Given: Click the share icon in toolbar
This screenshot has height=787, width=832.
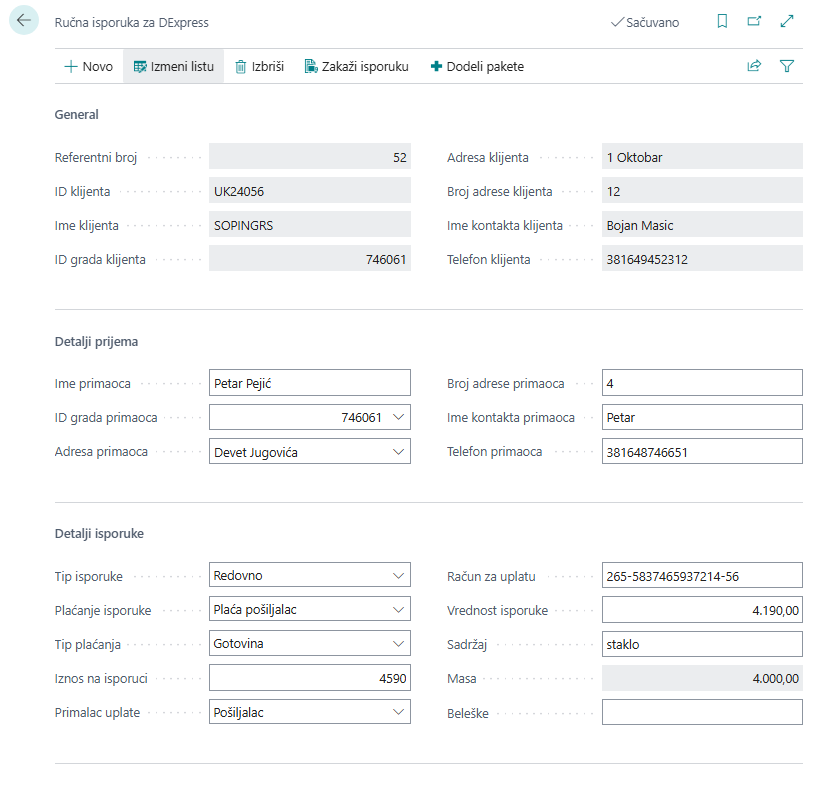Looking at the screenshot, I should [754, 66].
